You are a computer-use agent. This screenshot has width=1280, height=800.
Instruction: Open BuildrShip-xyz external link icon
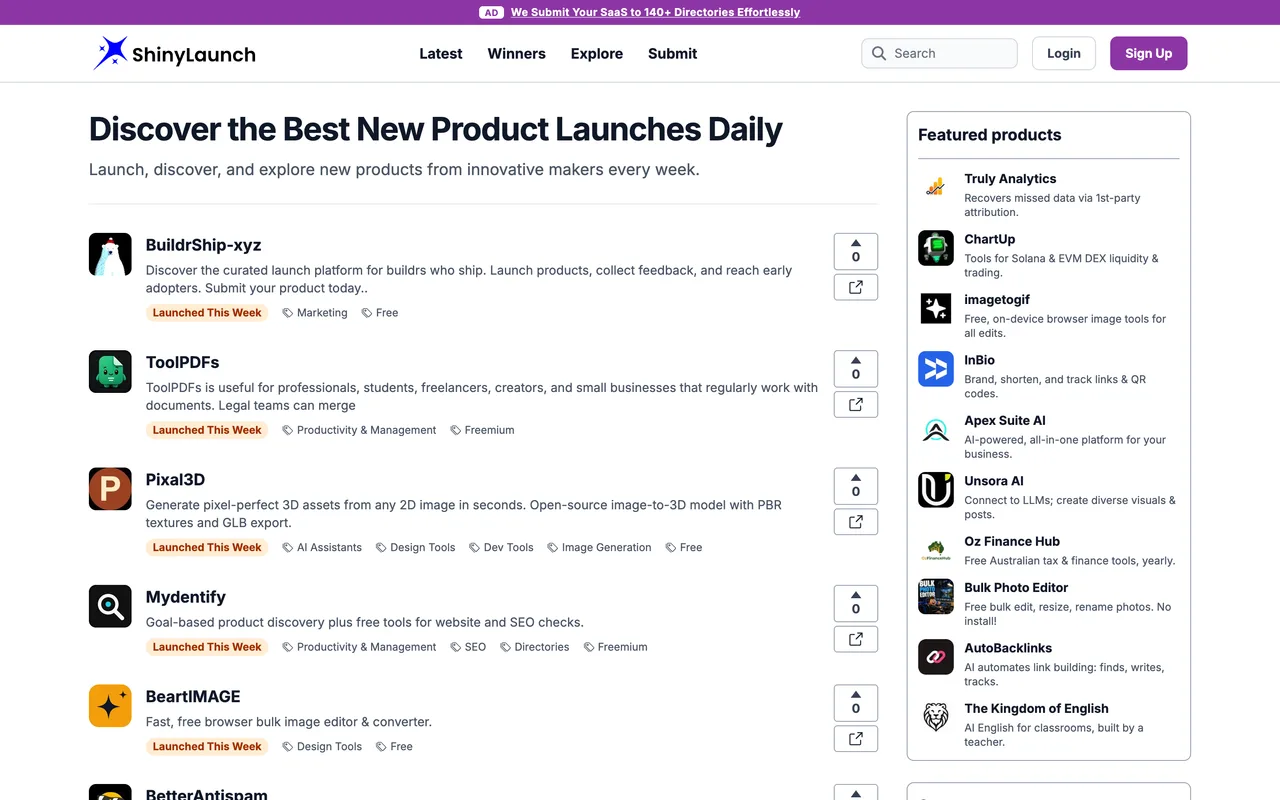point(856,287)
